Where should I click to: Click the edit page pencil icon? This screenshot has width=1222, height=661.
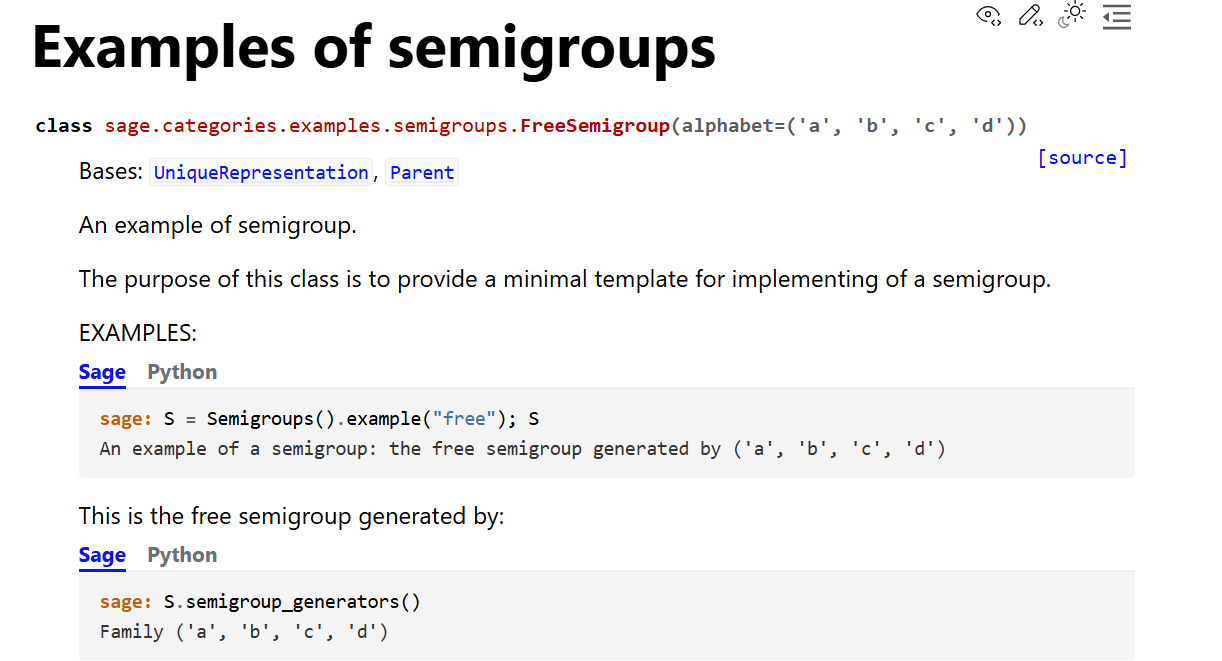1030,15
